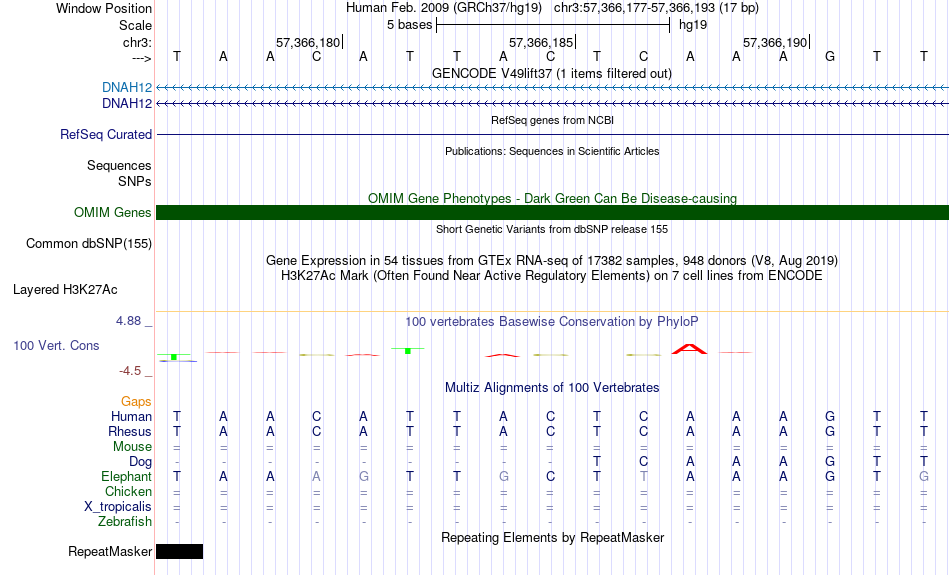Click the GENCODE V49lift37 track title
This screenshot has width=950, height=575.
pyautogui.click(x=552, y=73)
